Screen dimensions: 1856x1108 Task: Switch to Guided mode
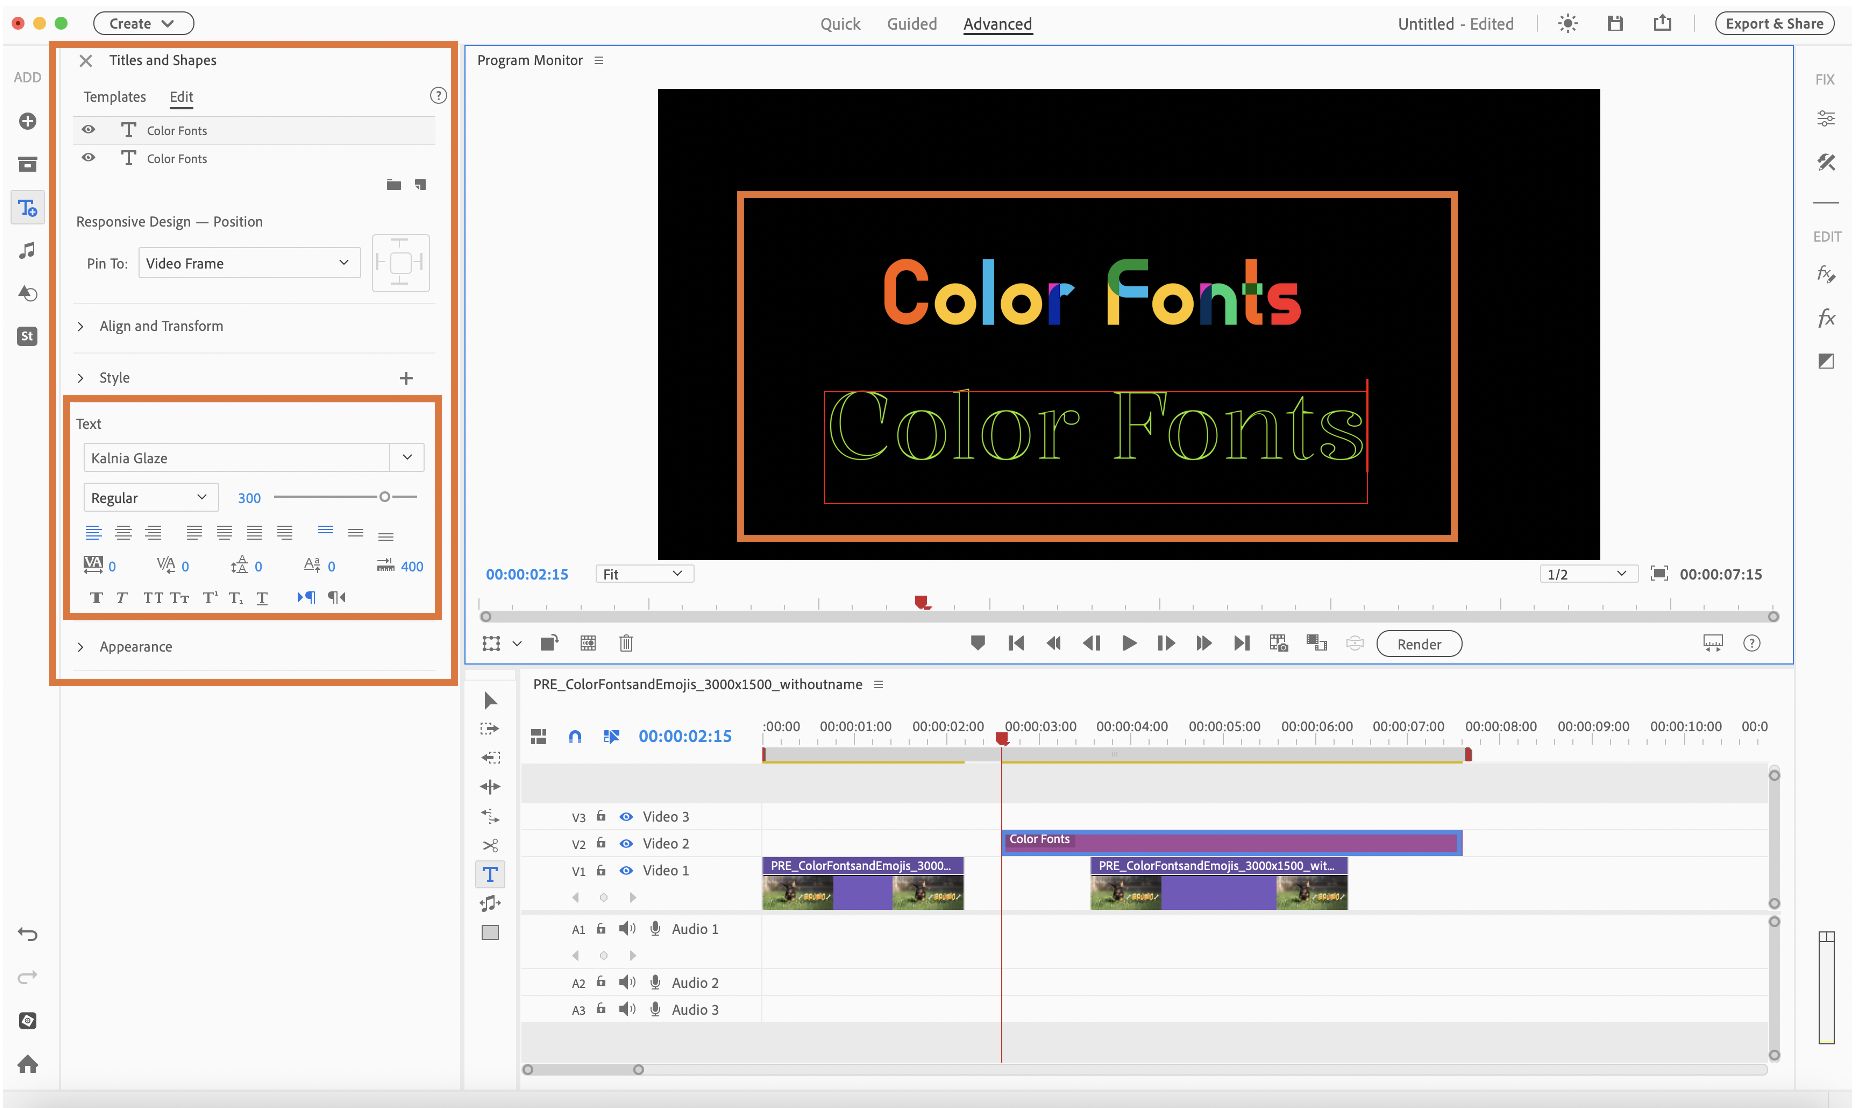coord(911,24)
